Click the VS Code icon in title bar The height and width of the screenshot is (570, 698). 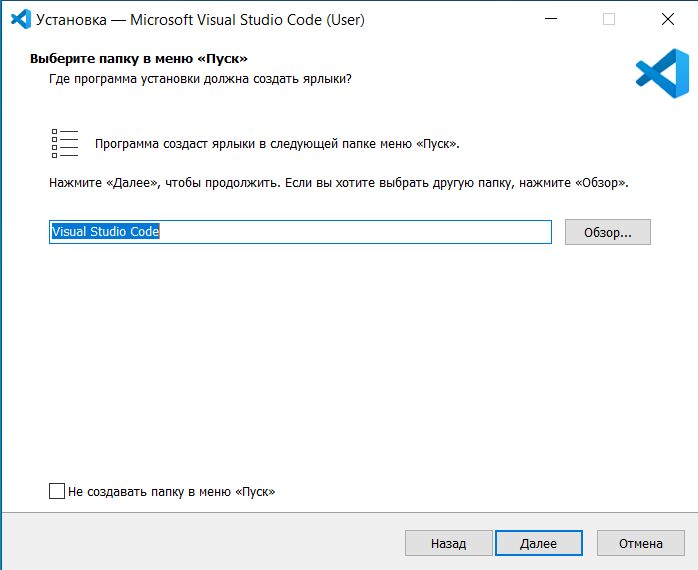point(20,19)
